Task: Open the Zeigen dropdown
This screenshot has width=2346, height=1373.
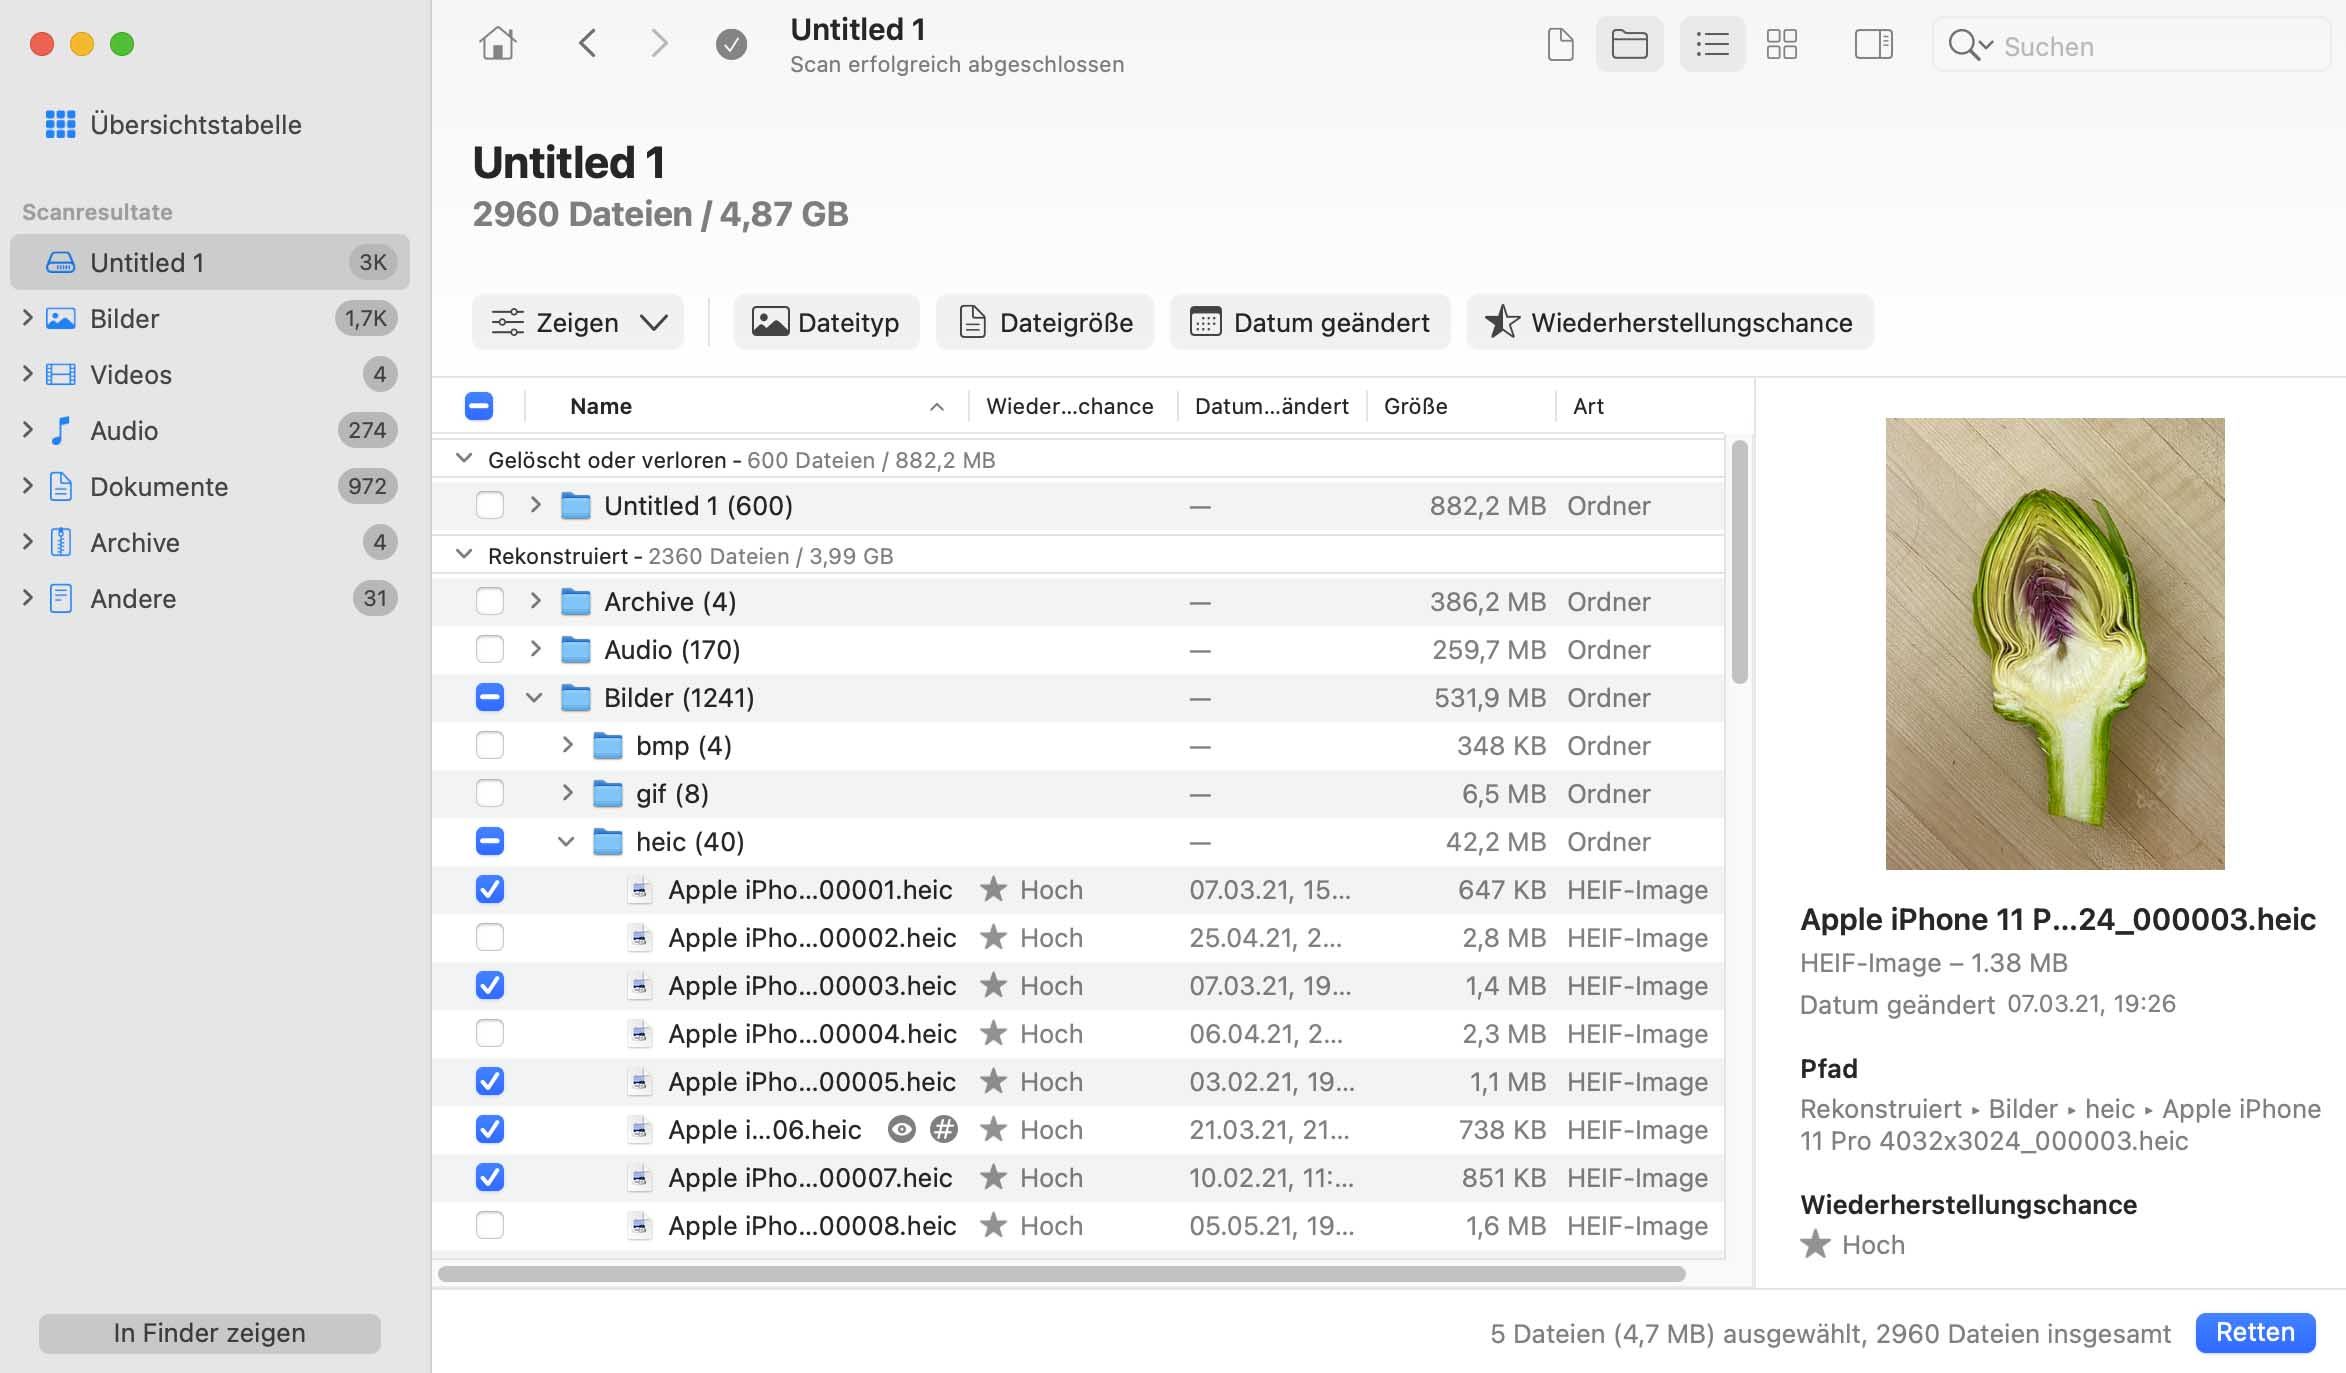Action: 578,323
